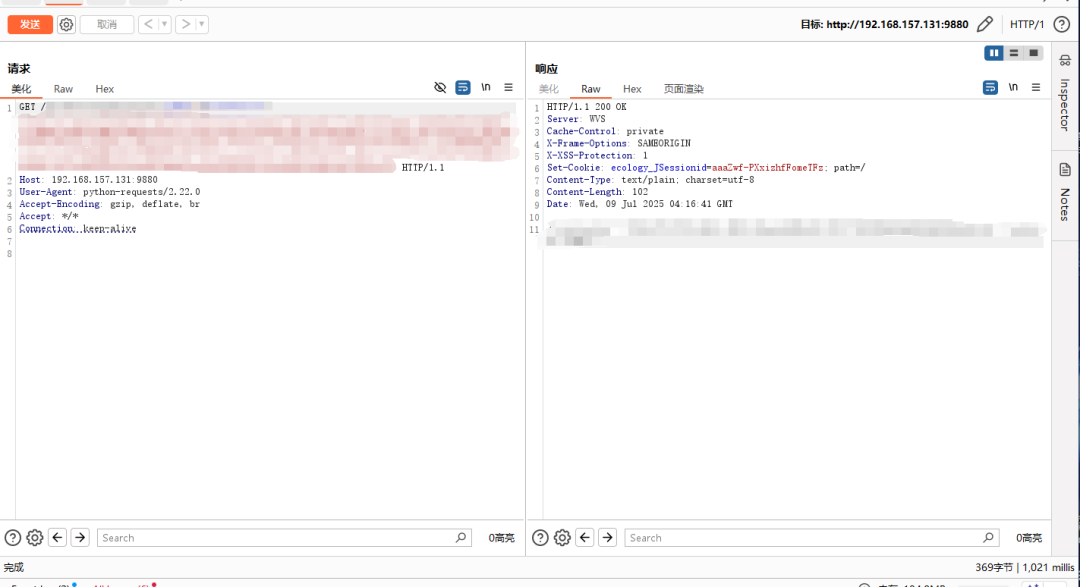
Task: Click the Set-Cookie ecology_JSessionid line
Action: pyautogui.click(x=706, y=167)
